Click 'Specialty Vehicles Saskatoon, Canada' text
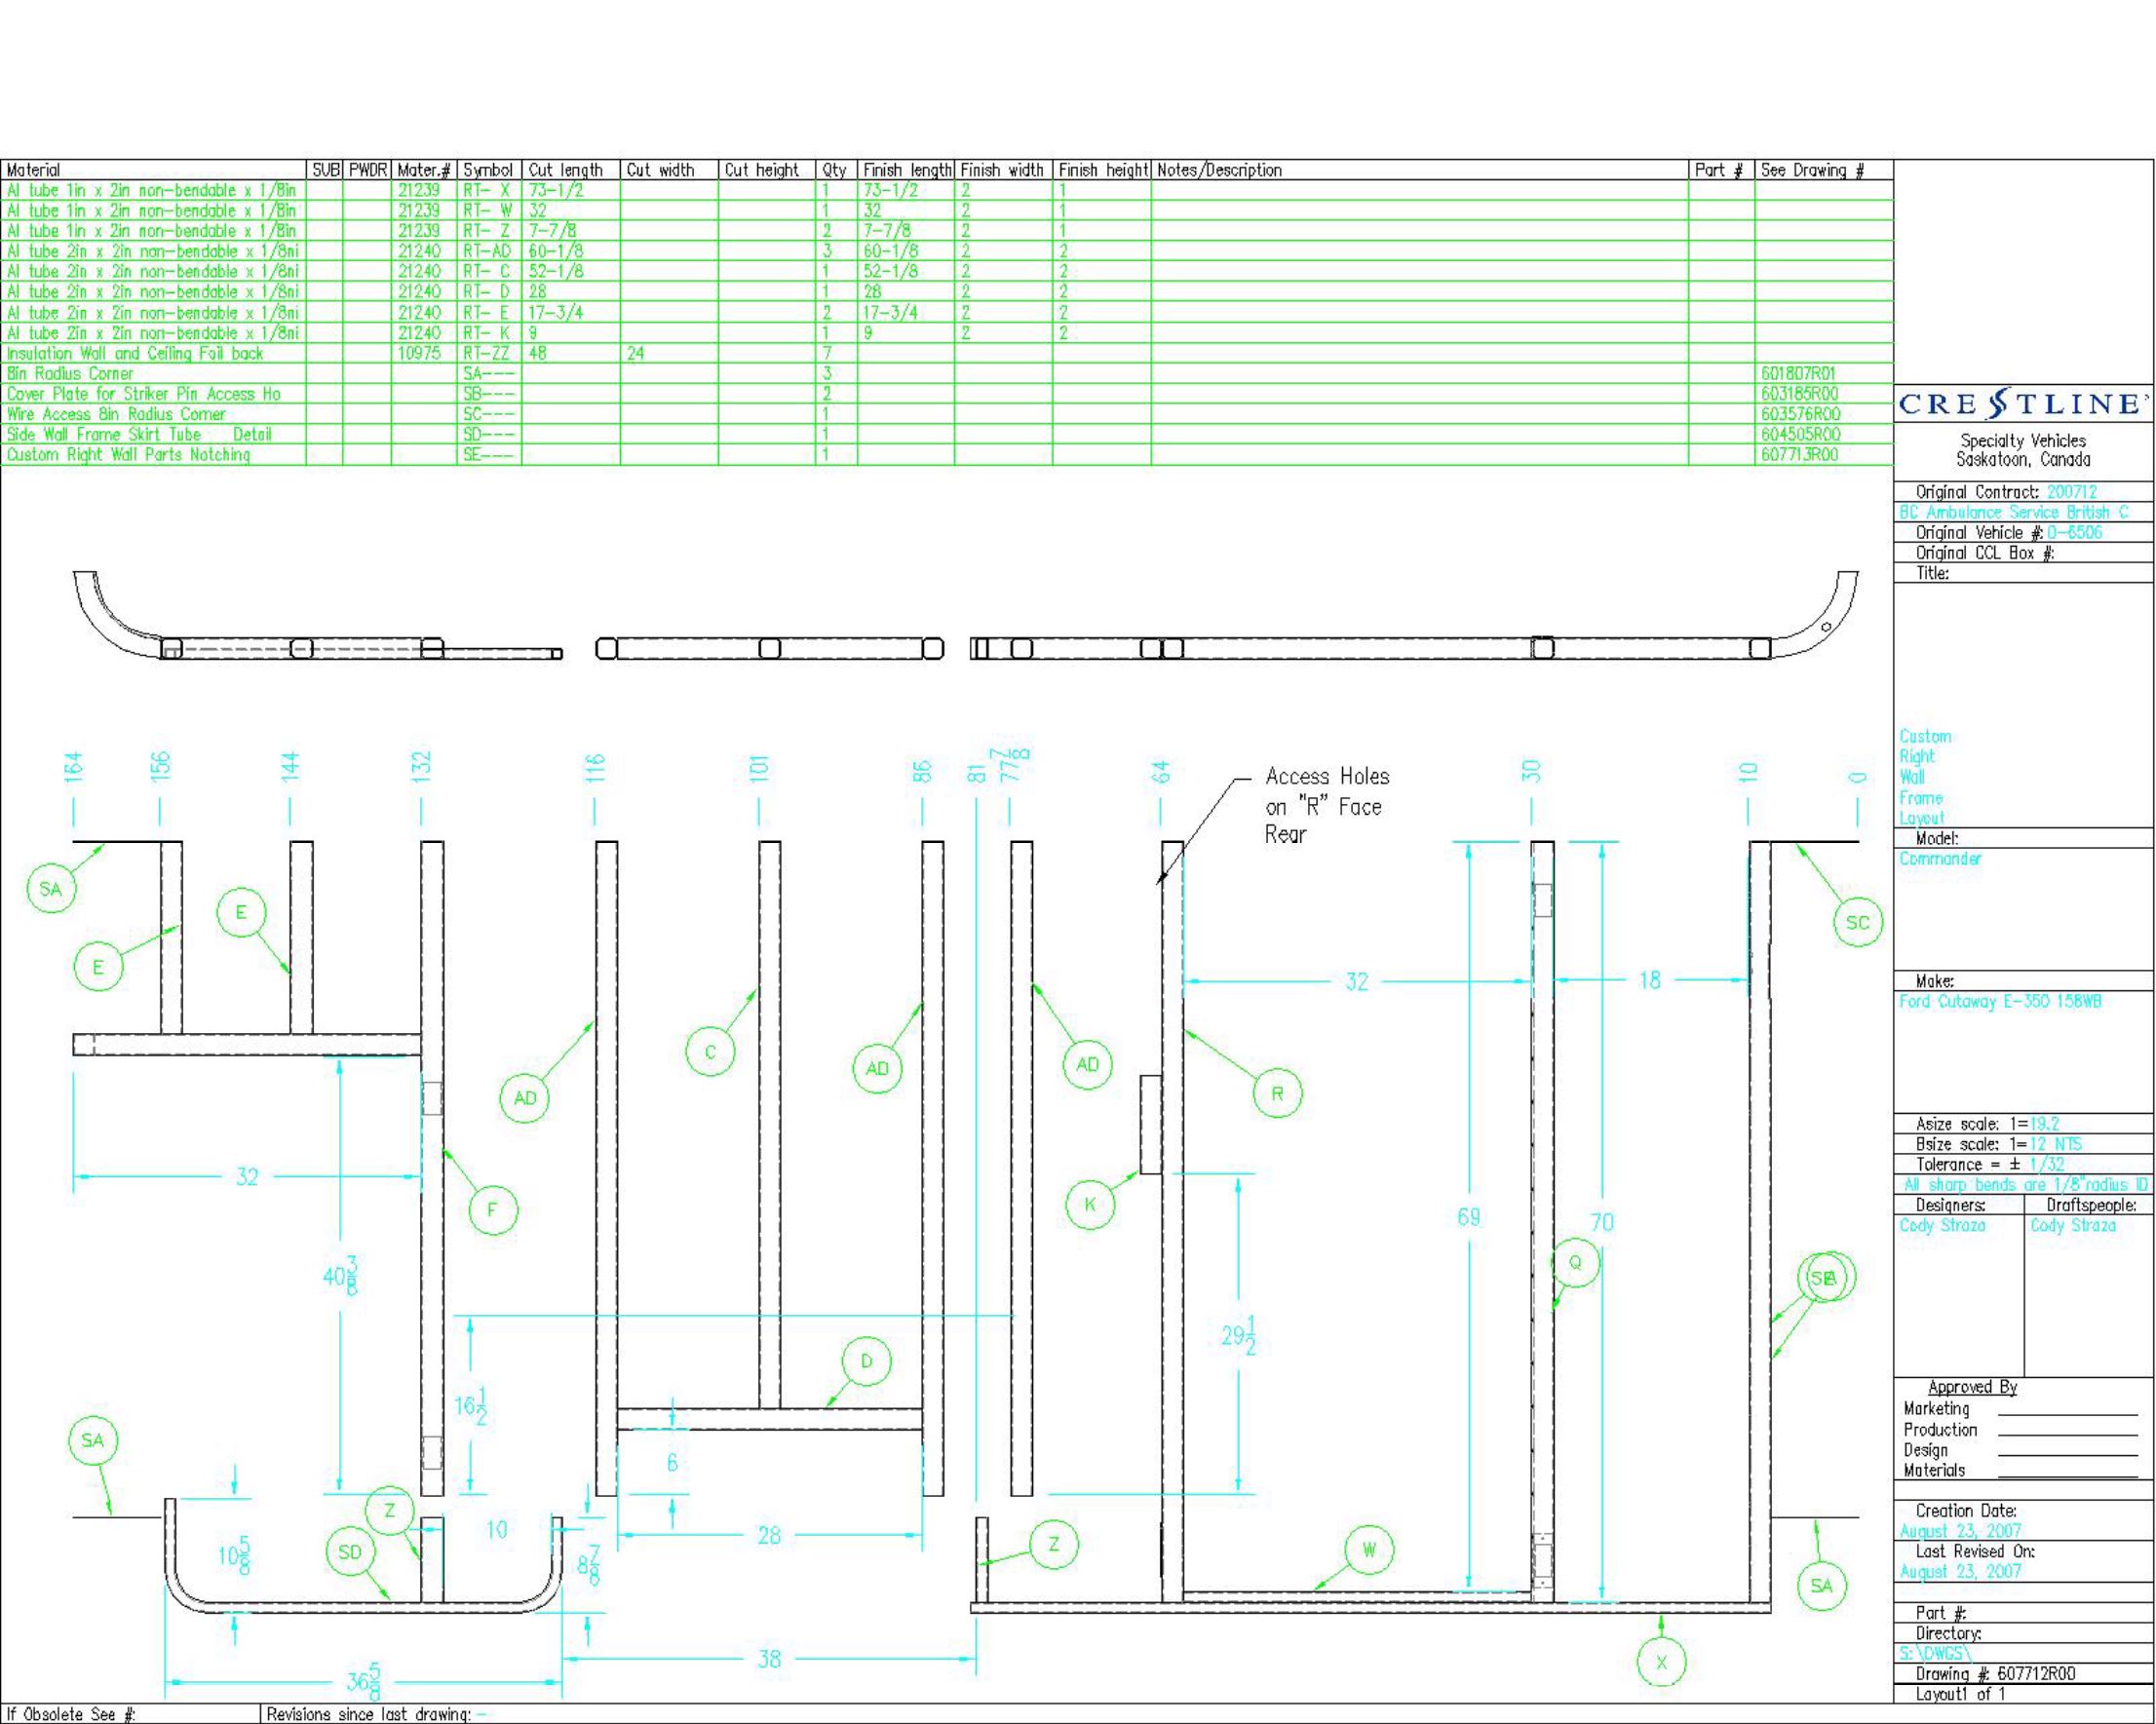Screen dimensions: 2156x1724 2023,450
